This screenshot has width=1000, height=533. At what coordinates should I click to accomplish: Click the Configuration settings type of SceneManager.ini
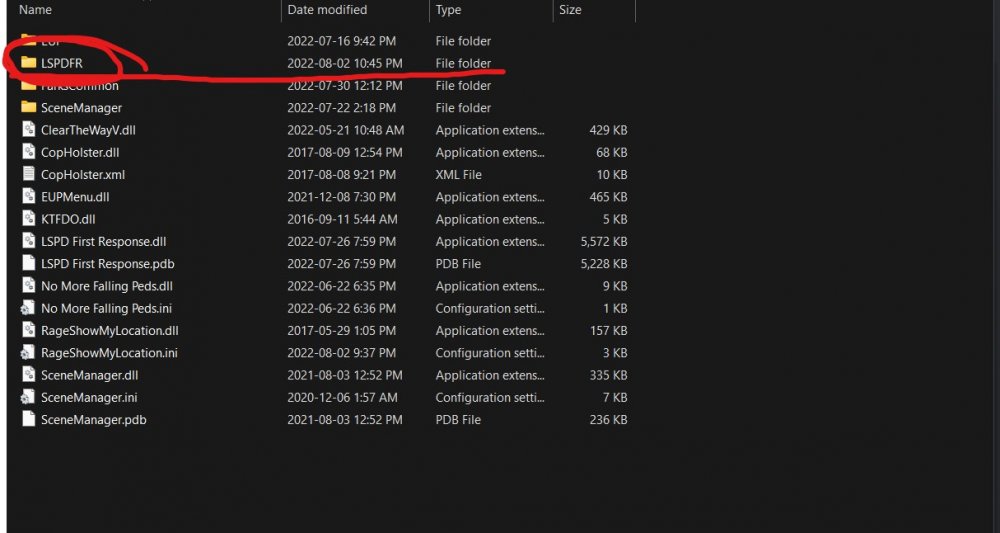(x=490, y=398)
